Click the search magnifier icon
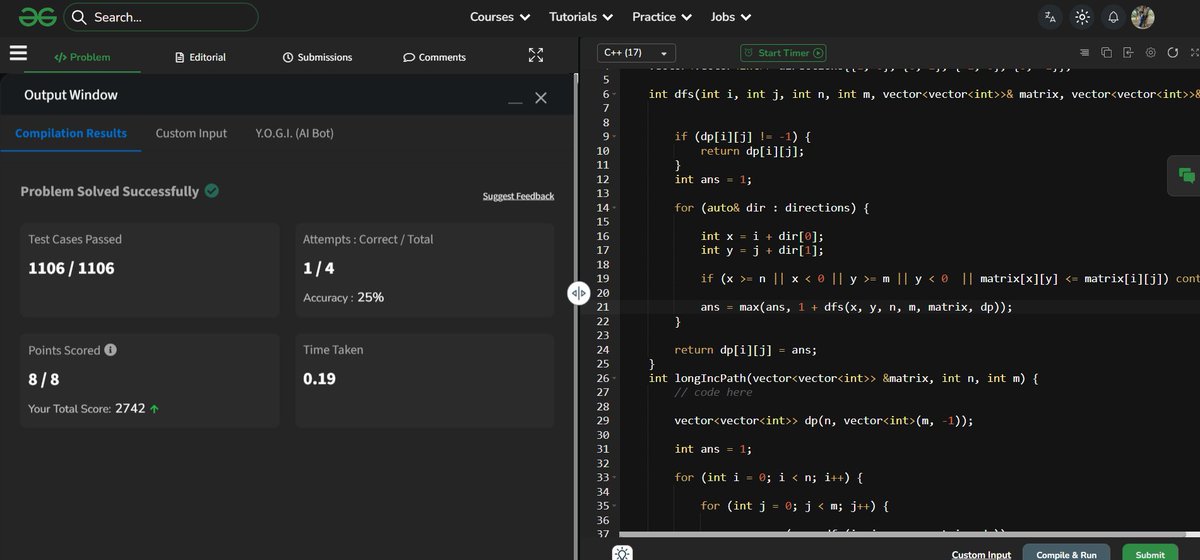Viewport: 1200px width, 560px height. [x=79, y=17]
